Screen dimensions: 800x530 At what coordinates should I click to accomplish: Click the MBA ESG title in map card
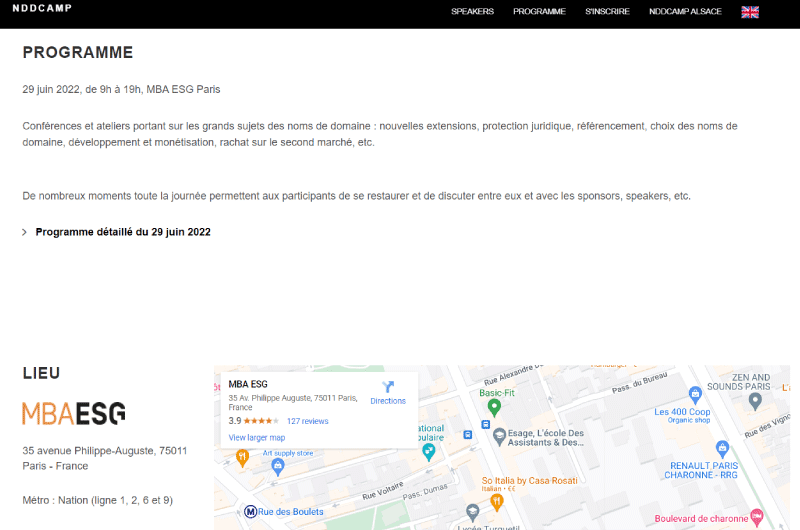[x=248, y=384]
